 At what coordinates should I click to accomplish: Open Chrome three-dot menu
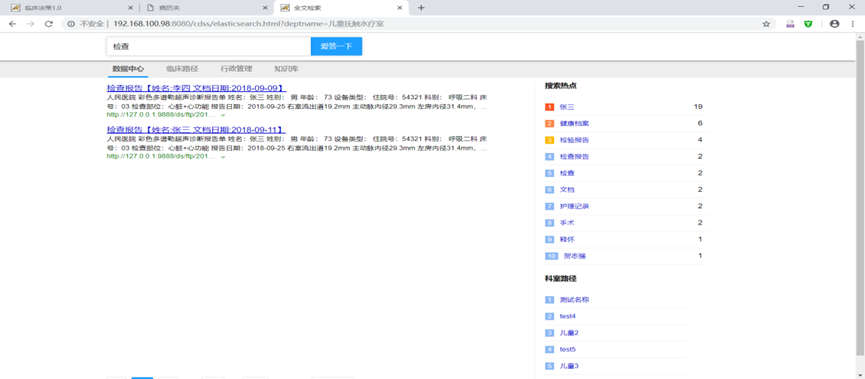[852, 24]
